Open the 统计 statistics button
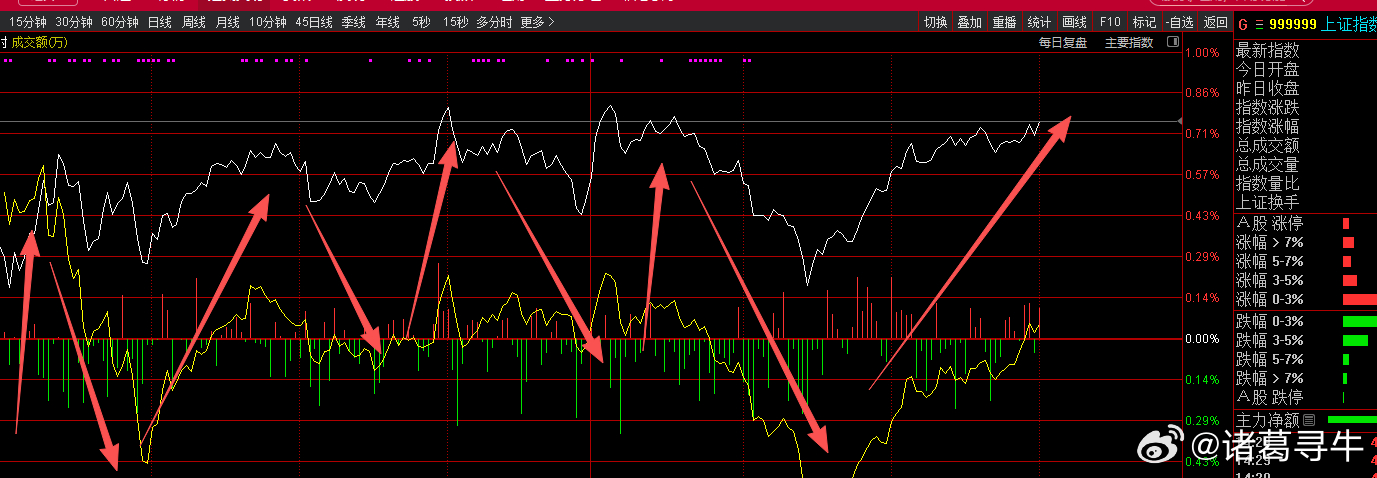This screenshot has width=1377, height=478. coord(1040,22)
